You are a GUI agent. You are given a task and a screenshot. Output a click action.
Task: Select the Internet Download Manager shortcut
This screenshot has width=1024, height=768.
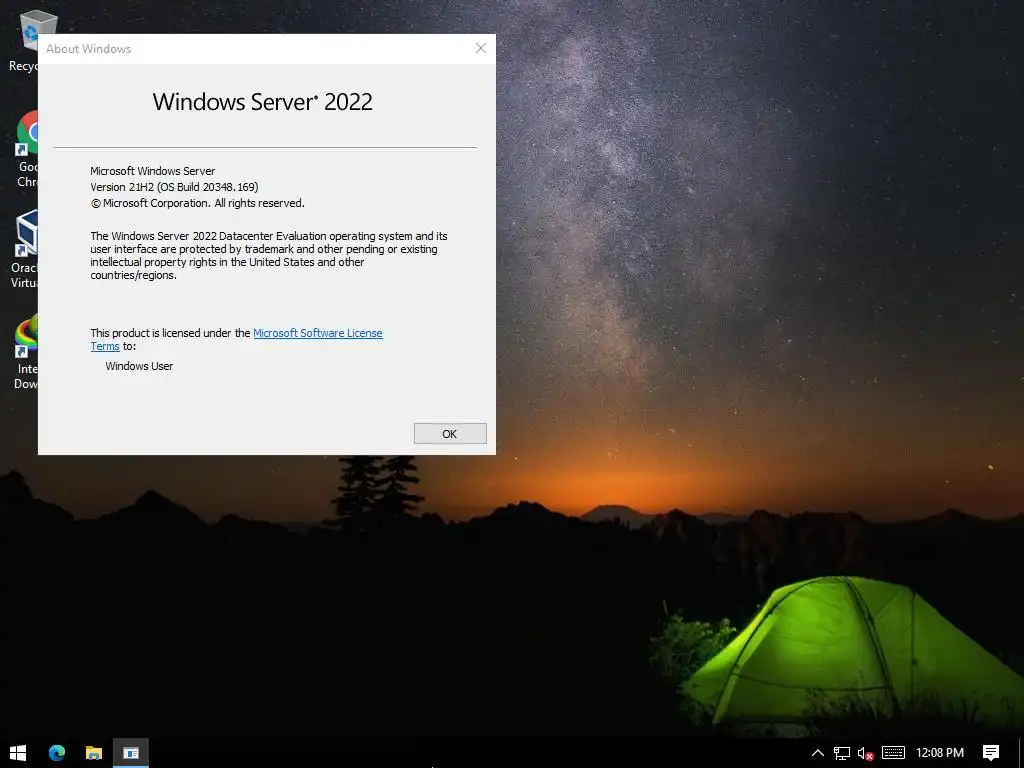(x=26, y=353)
